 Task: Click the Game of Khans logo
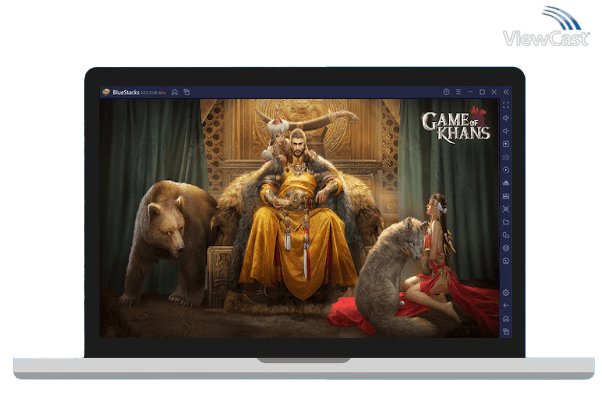[x=456, y=124]
